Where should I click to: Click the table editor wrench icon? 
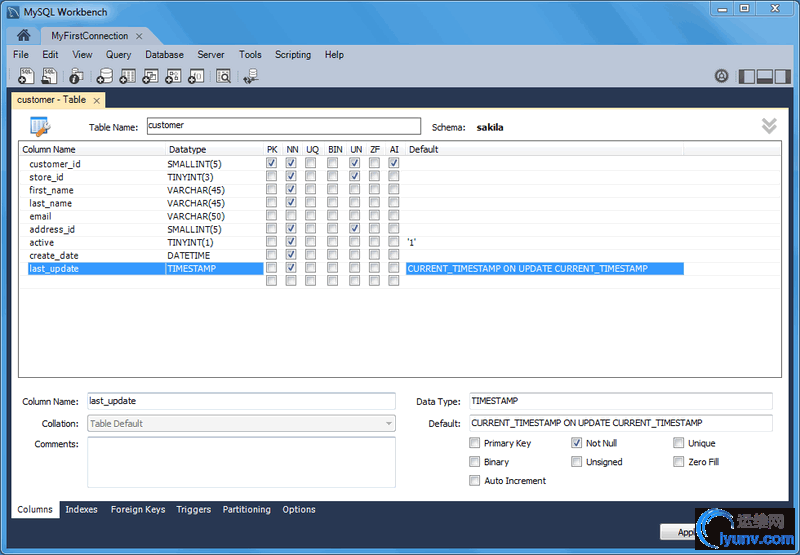coord(40,126)
